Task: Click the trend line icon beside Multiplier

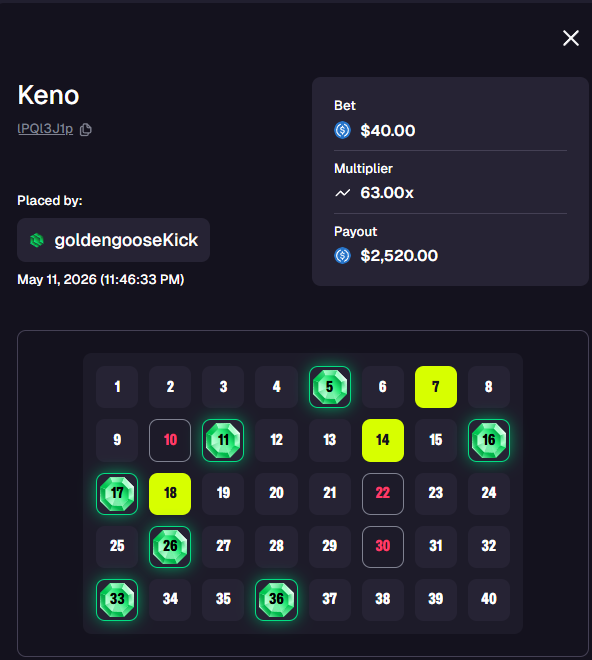Action: click(x=343, y=193)
